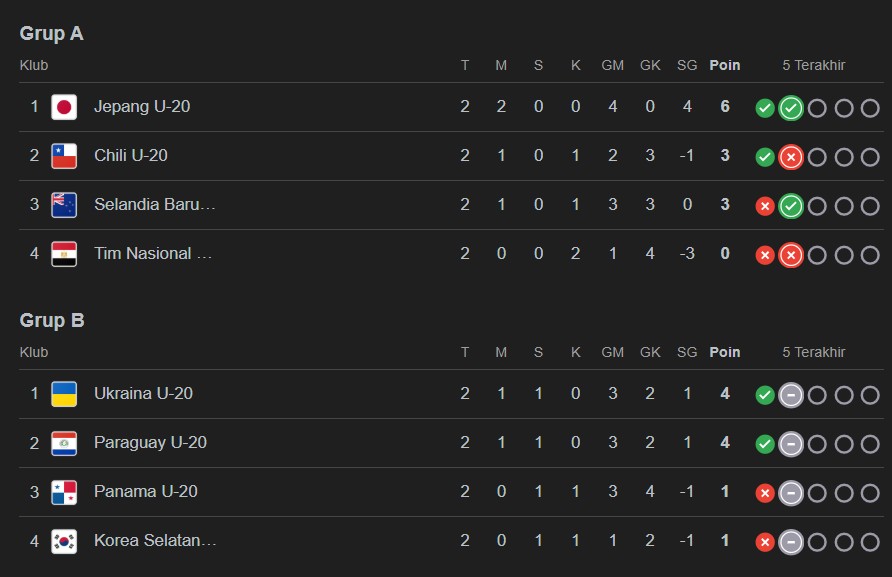Click Jepang U-20's latest win result icon
This screenshot has width=892, height=577.
tap(791, 107)
